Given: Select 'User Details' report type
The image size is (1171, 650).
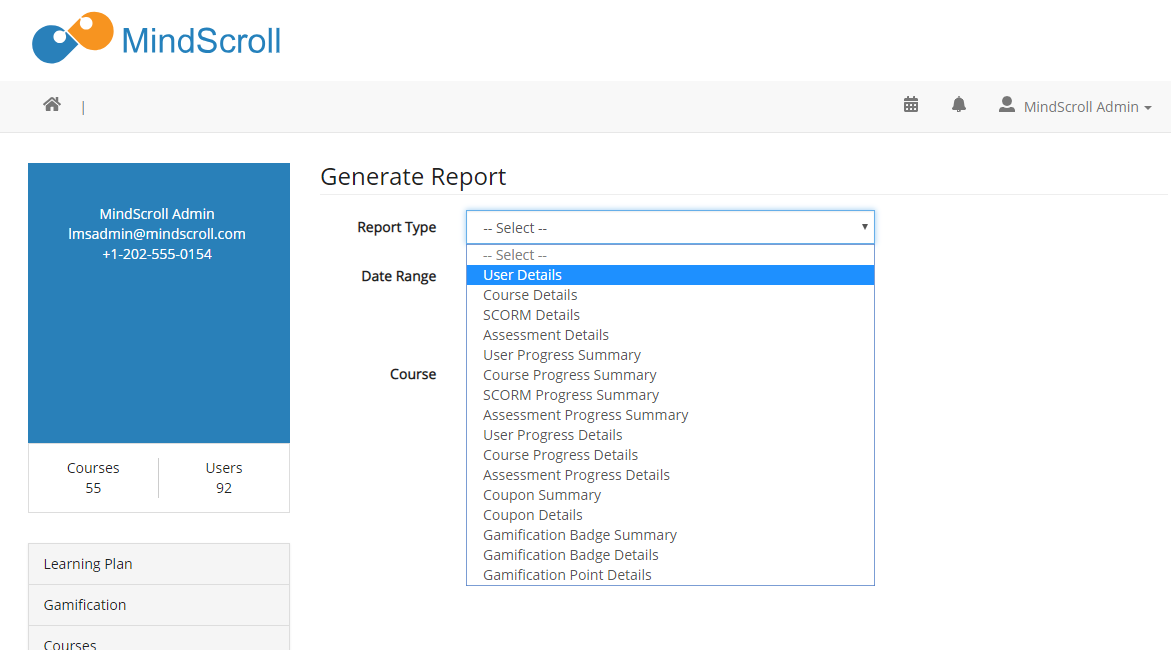Looking at the screenshot, I should pyautogui.click(x=670, y=275).
